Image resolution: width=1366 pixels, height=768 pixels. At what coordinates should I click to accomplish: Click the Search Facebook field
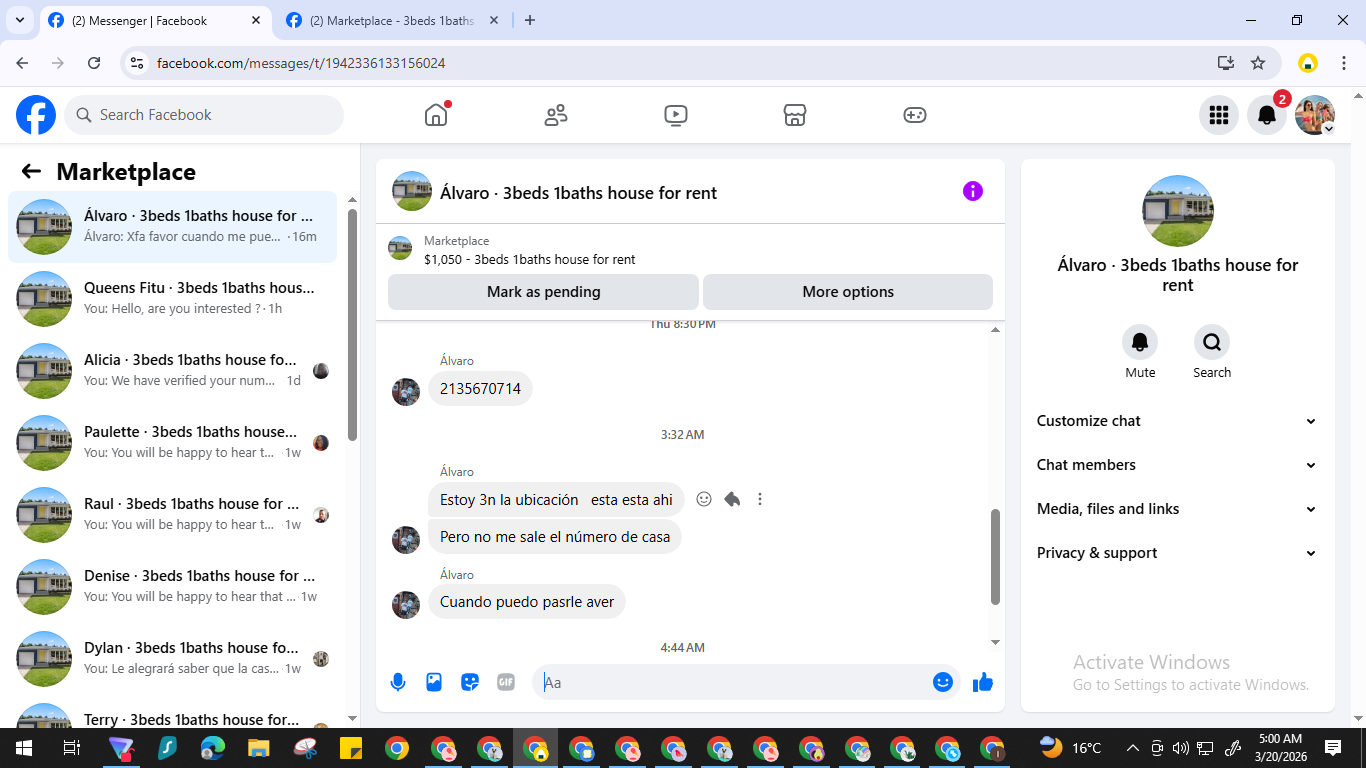tap(204, 115)
